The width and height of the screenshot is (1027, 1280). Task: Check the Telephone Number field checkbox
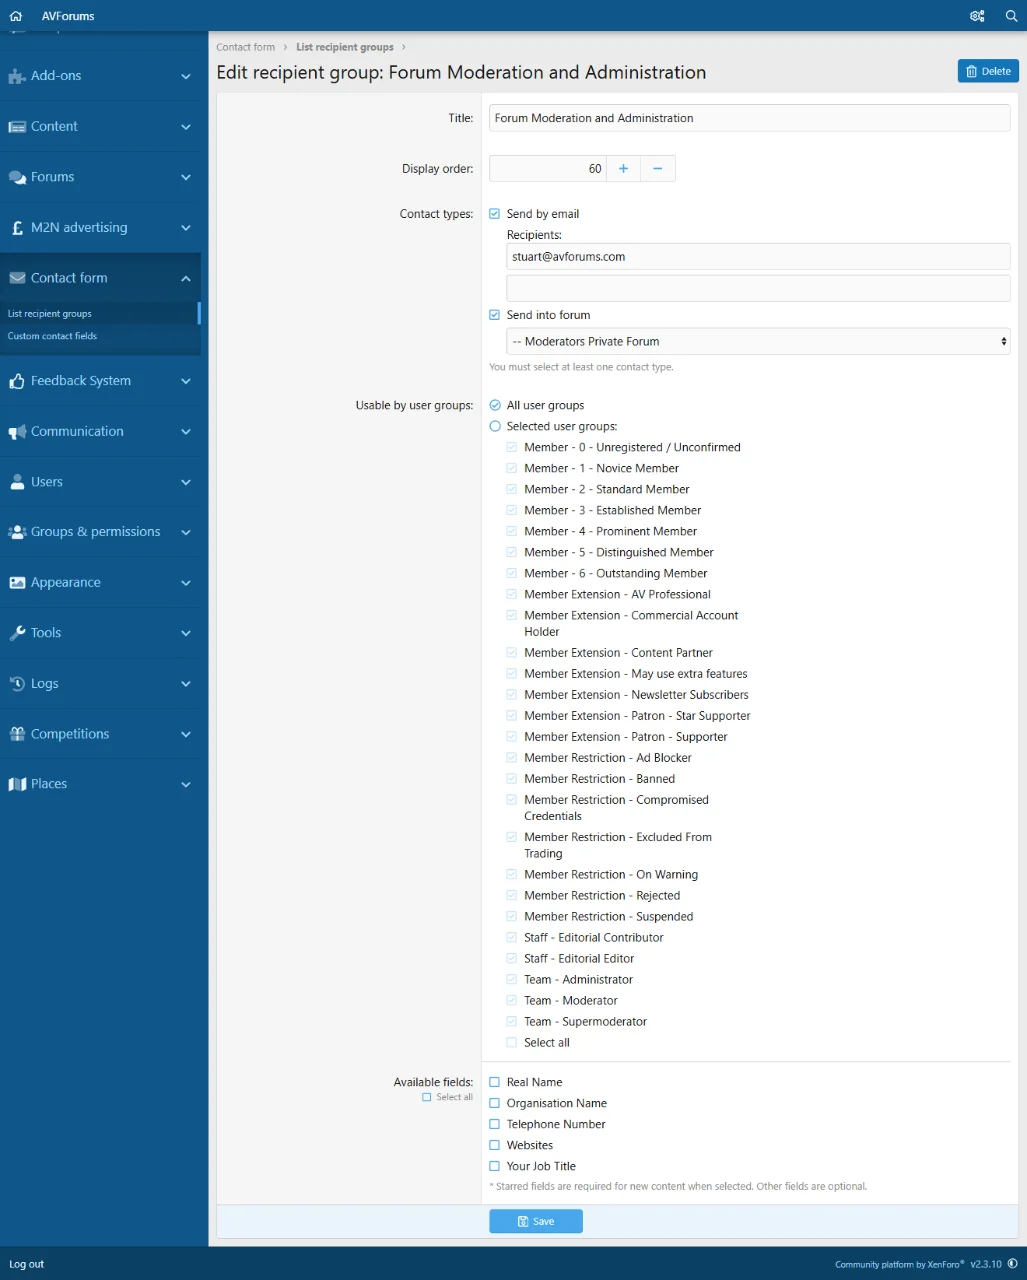(x=494, y=1124)
